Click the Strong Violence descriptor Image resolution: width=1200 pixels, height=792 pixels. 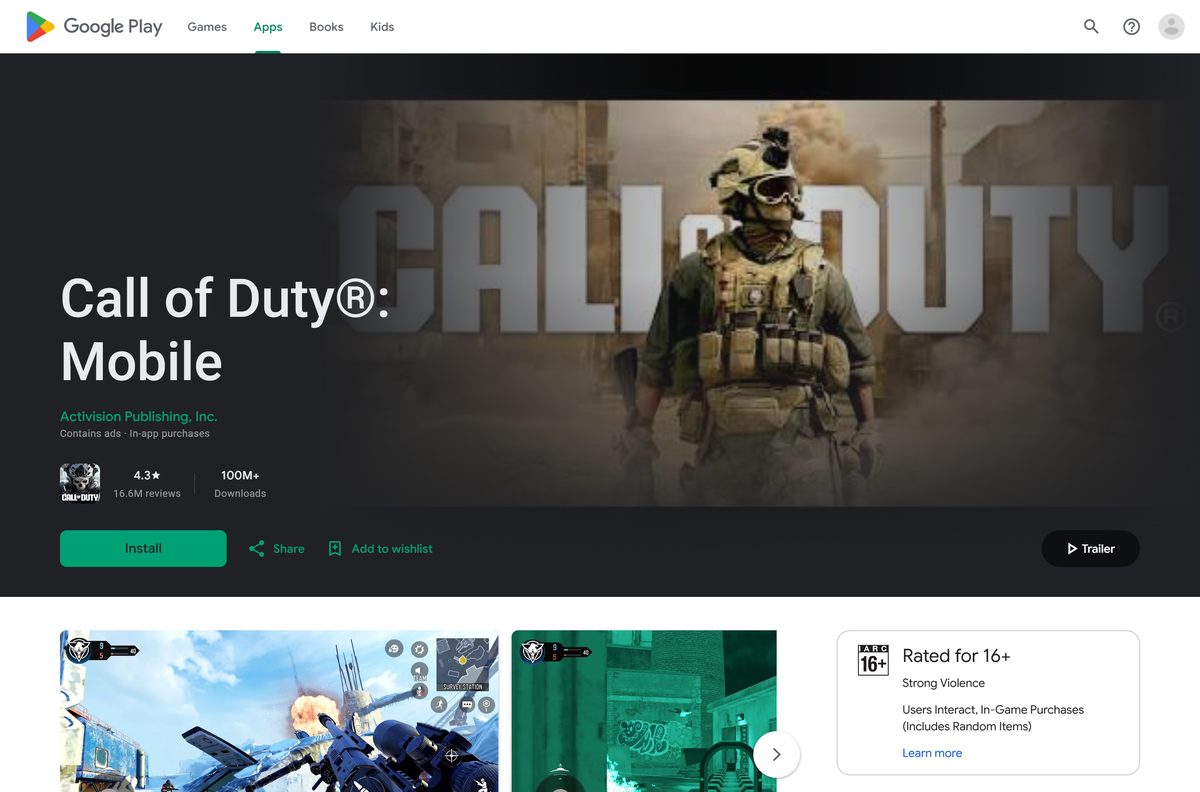click(x=943, y=683)
